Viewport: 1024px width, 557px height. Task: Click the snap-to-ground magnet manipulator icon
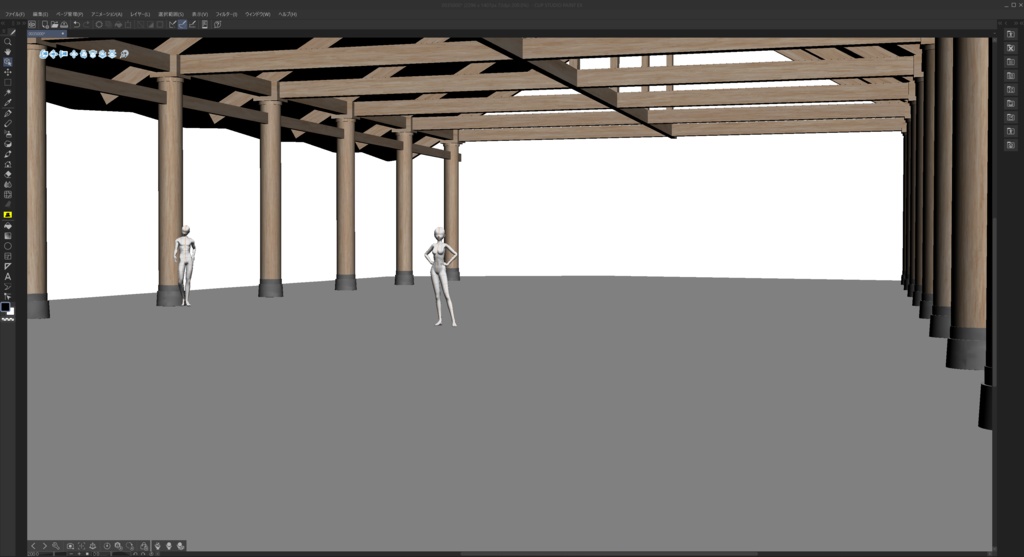(124, 54)
